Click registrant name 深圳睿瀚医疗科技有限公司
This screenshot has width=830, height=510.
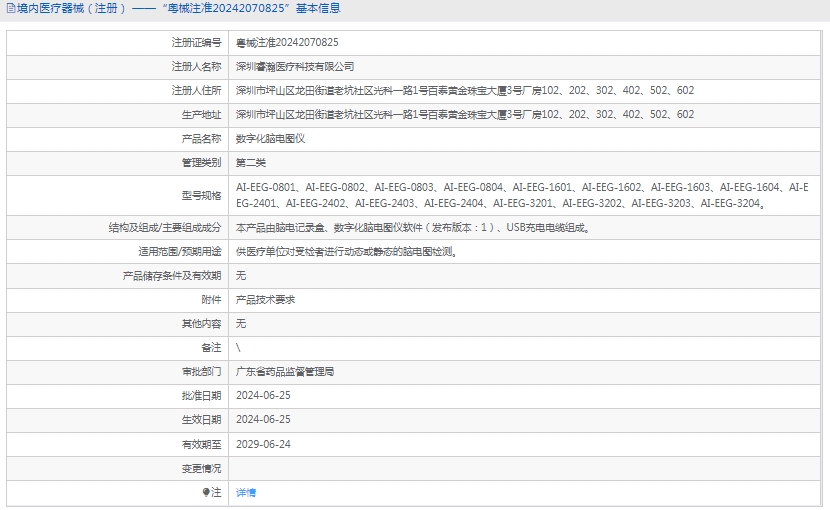pyautogui.click(x=295, y=67)
